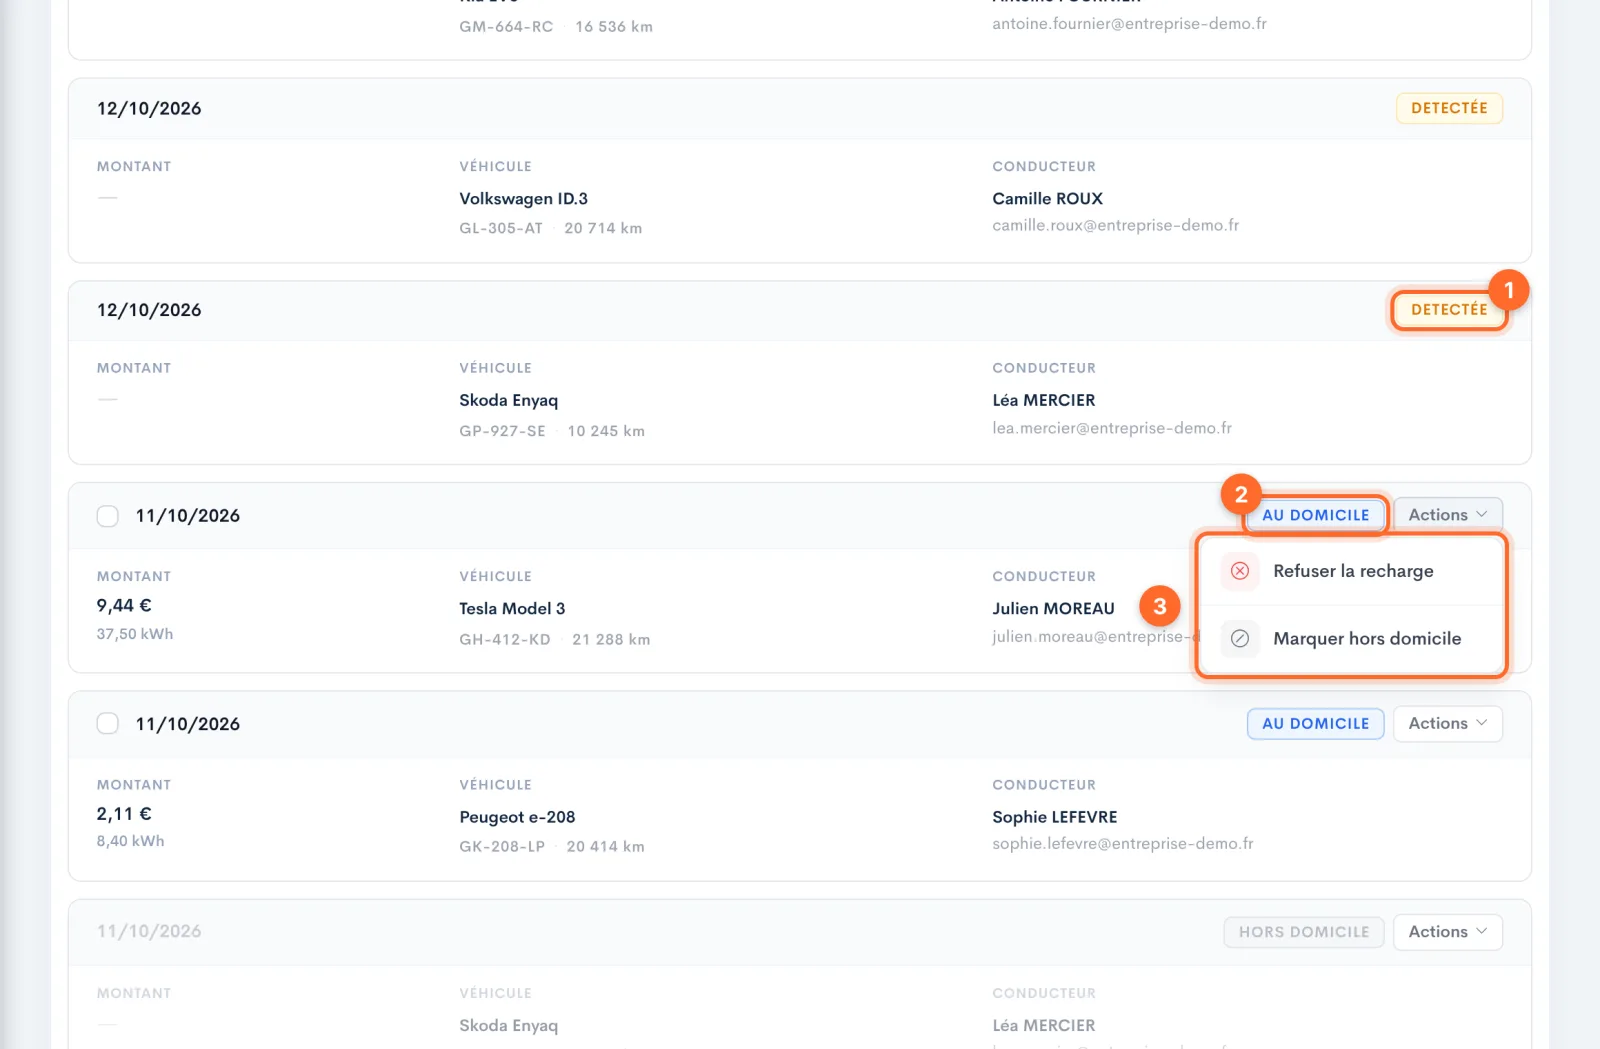Click the HORS DOMICILE badge
Viewport: 1600px width, 1049px height.
(x=1304, y=932)
